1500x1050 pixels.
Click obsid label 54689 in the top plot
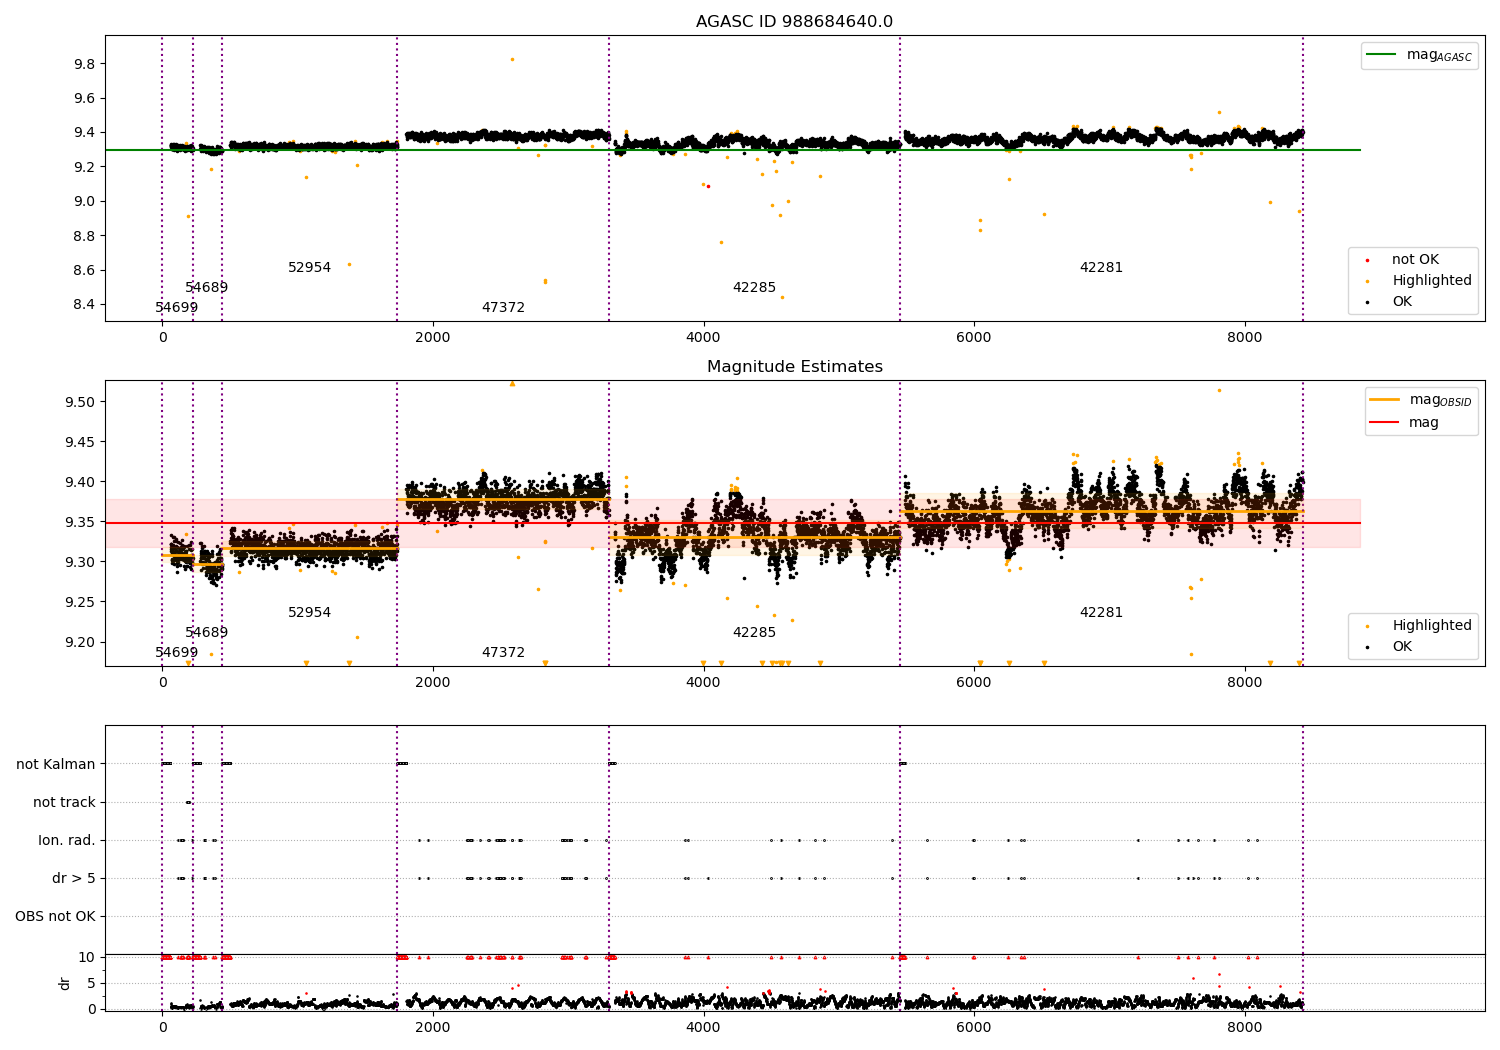tap(206, 288)
